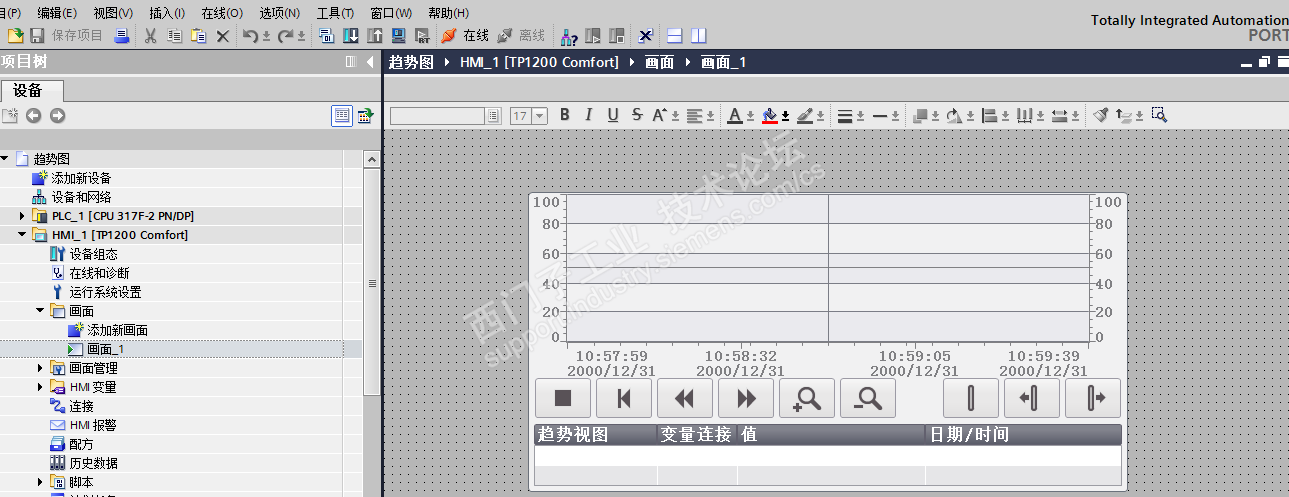
Task: Open the text alignment dropdown arrow
Action: tap(710, 116)
